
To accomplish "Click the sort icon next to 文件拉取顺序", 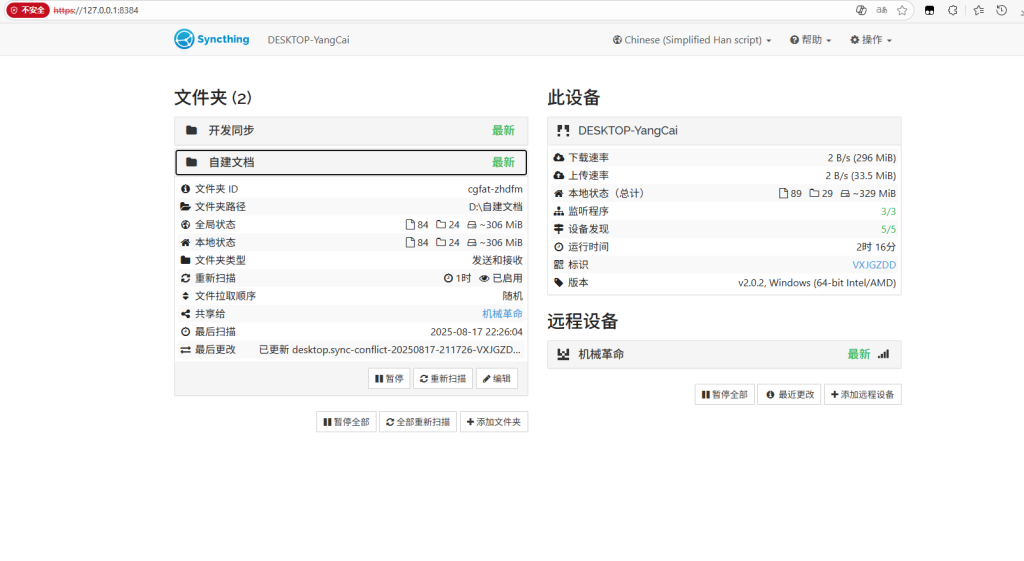I will pyautogui.click(x=185, y=296).
